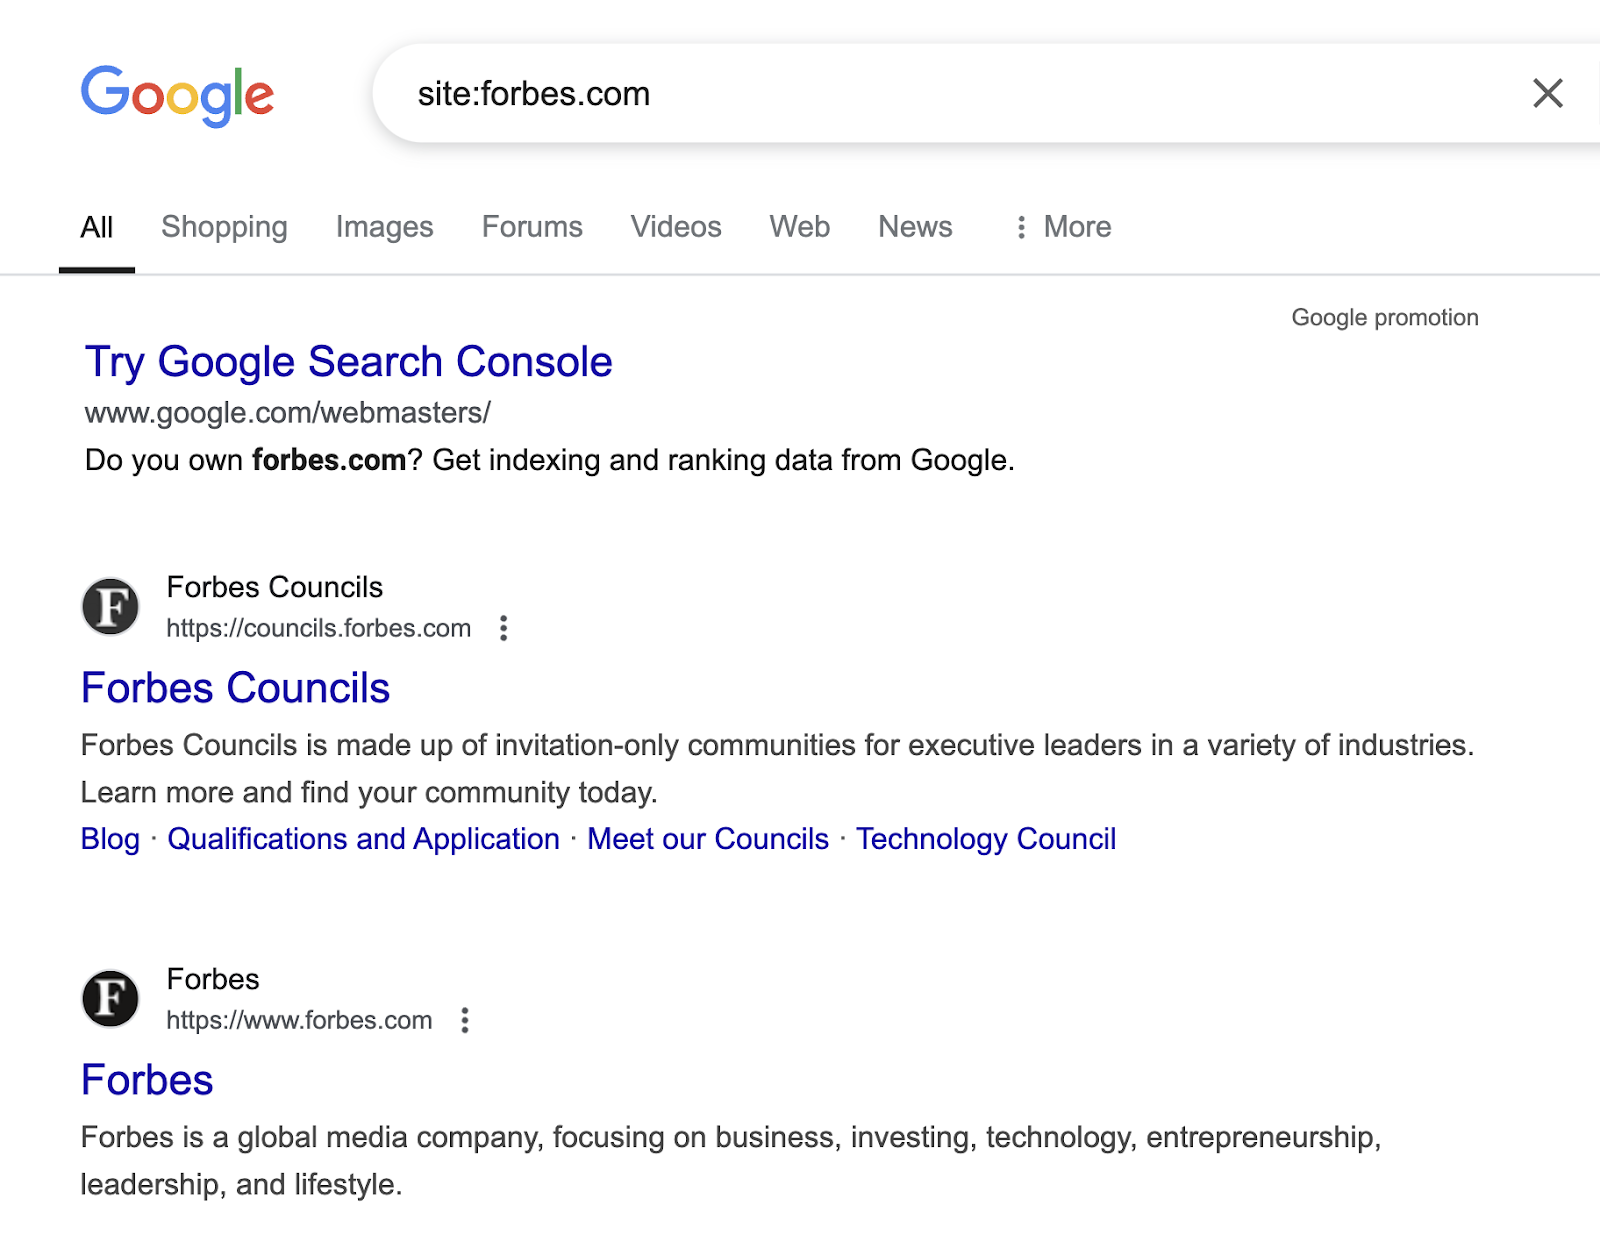Viewport: 1600px width, 1256px height.
Task: Open the Forbes homepage result link
Action: pos(146,1079)
